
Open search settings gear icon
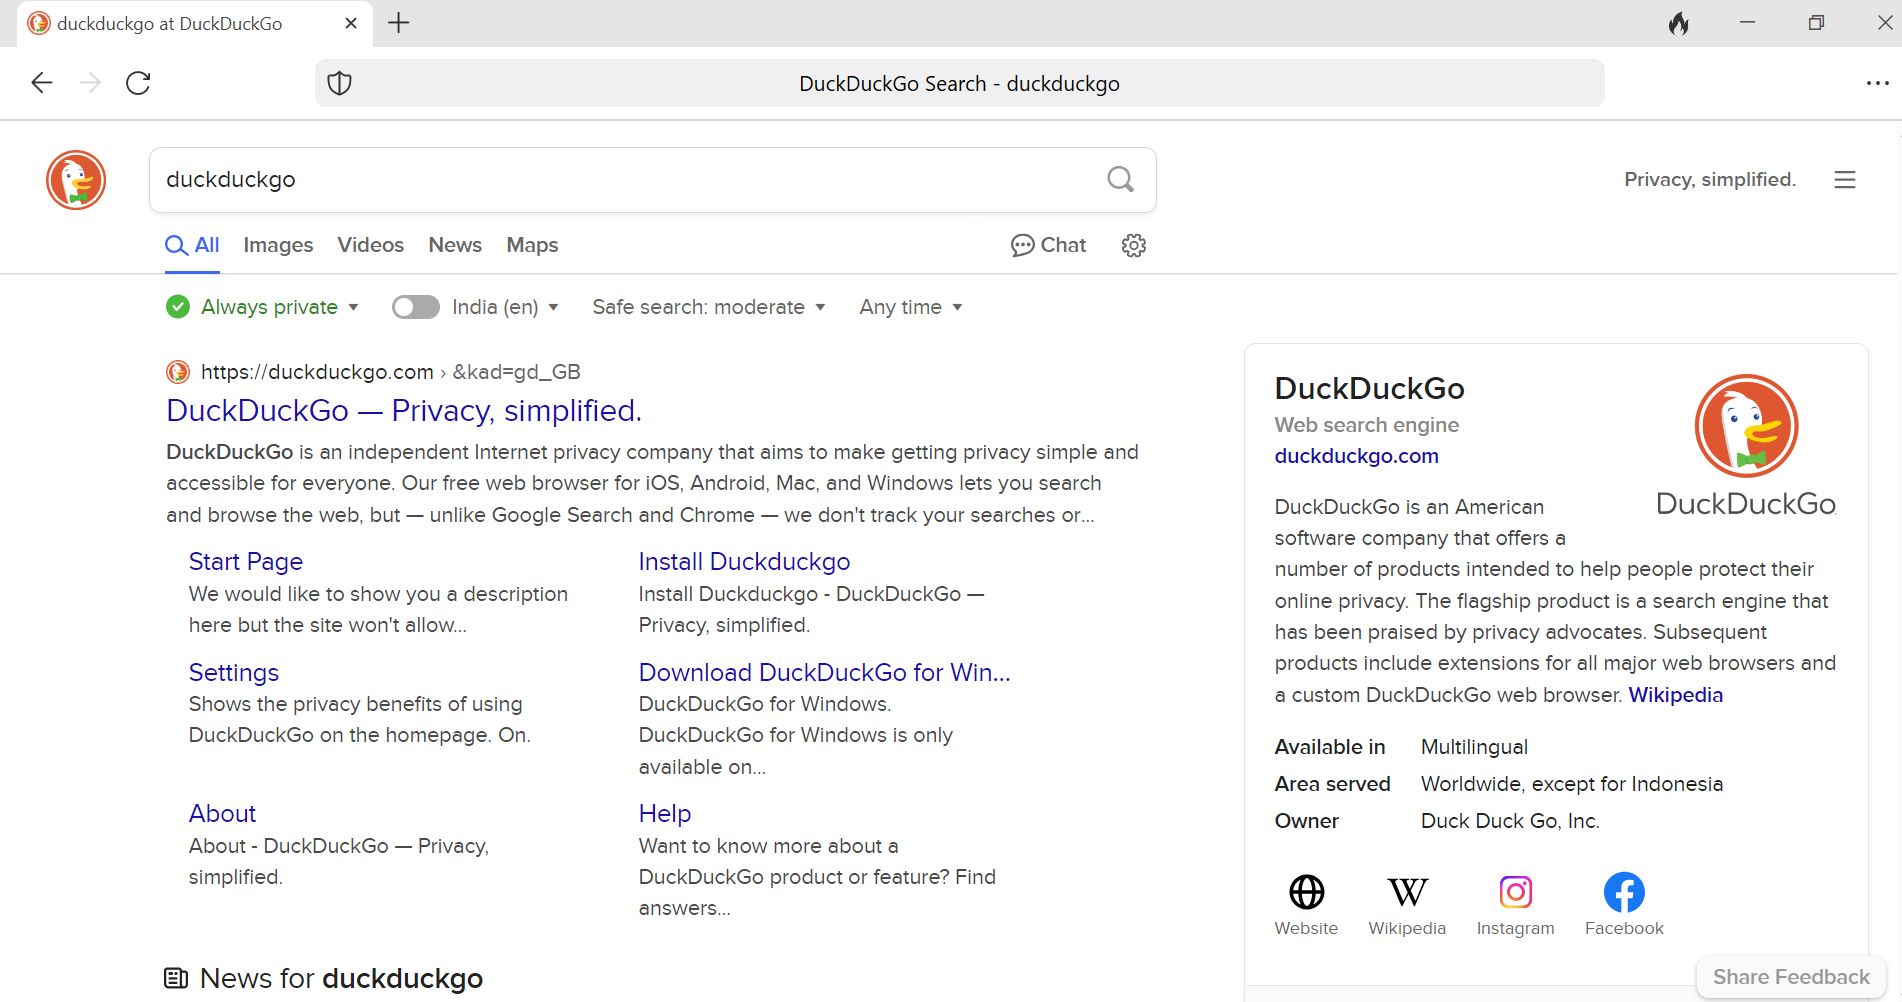tap(1134, 245)
